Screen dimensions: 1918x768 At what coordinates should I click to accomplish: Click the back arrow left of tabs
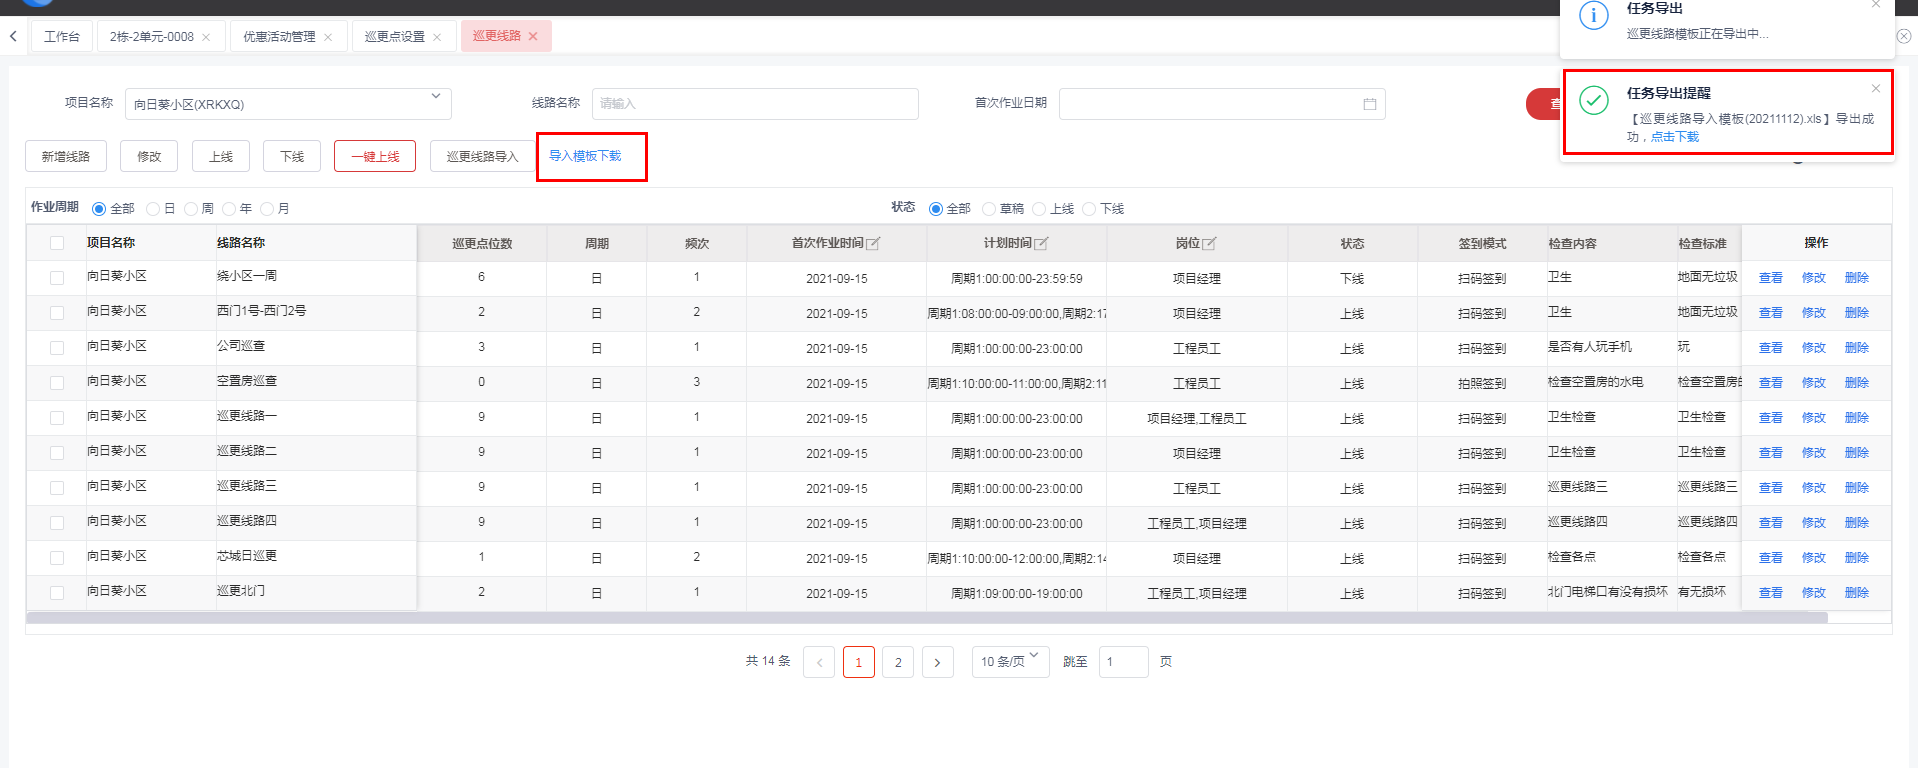click(x=13, y=36)
